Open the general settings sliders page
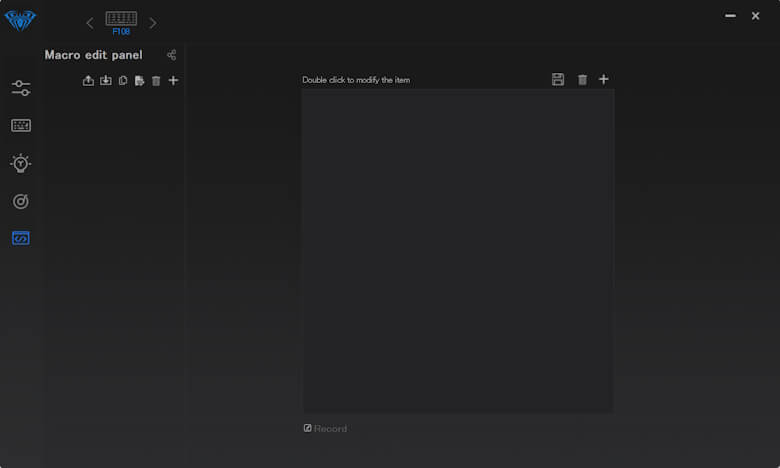The image size is (780, 468). pyautogui.click(x=21, y=88)
